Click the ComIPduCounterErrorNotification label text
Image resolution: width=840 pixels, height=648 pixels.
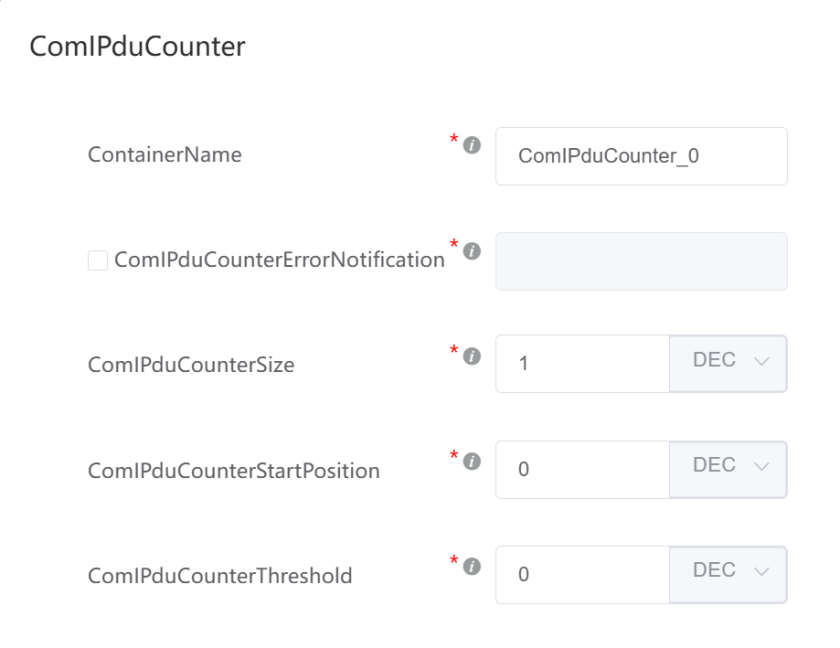point(280,260)
